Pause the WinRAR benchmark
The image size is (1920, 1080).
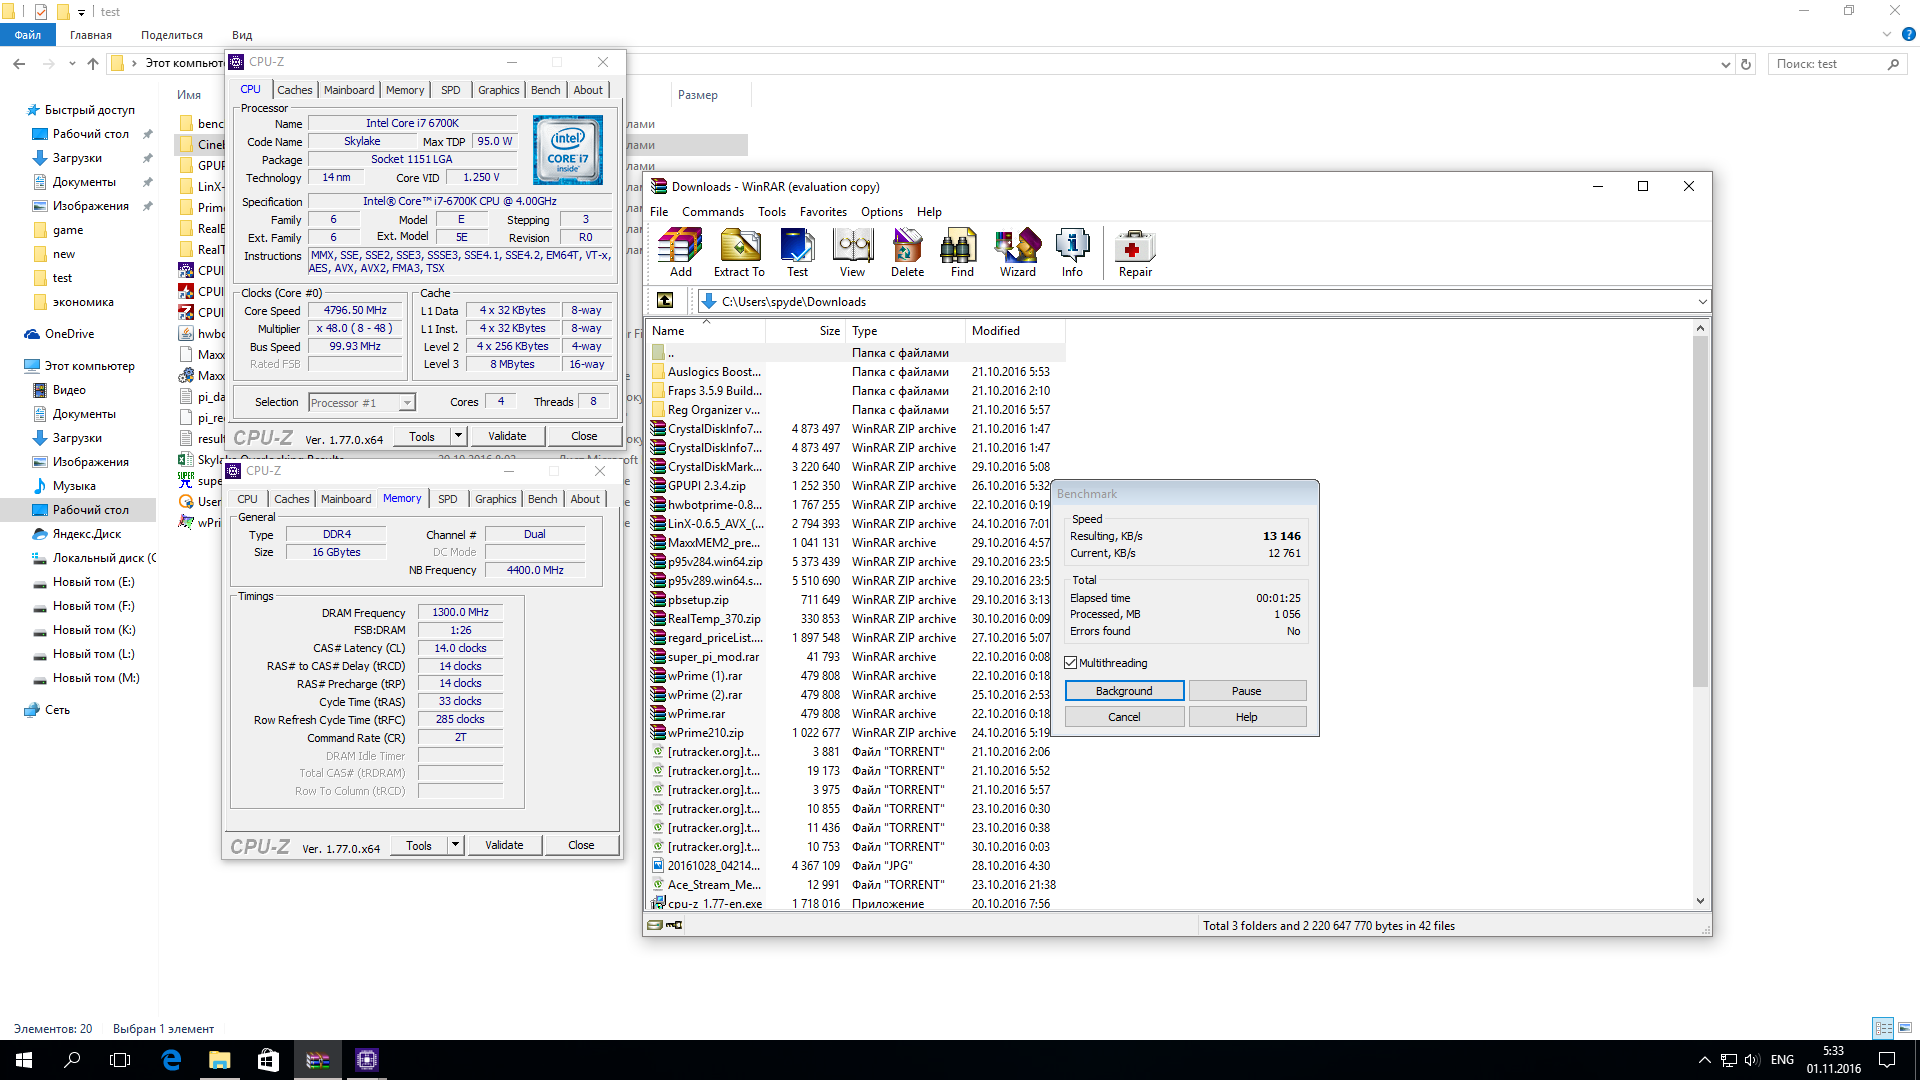1246,691
